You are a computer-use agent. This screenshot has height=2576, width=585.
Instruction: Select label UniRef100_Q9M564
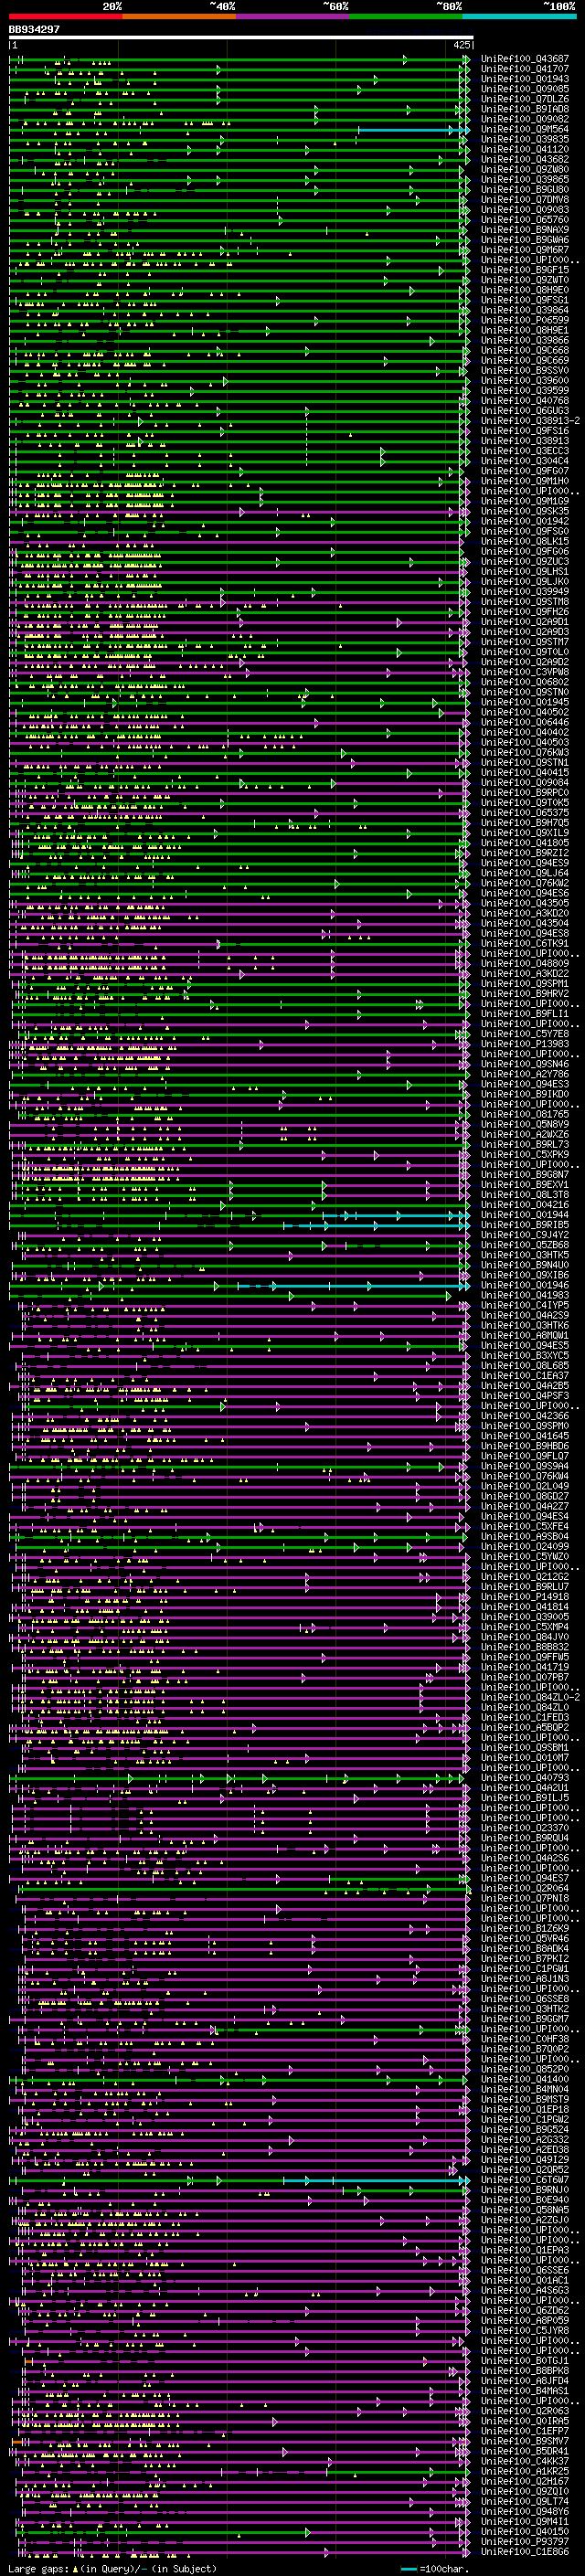(525, 129)
